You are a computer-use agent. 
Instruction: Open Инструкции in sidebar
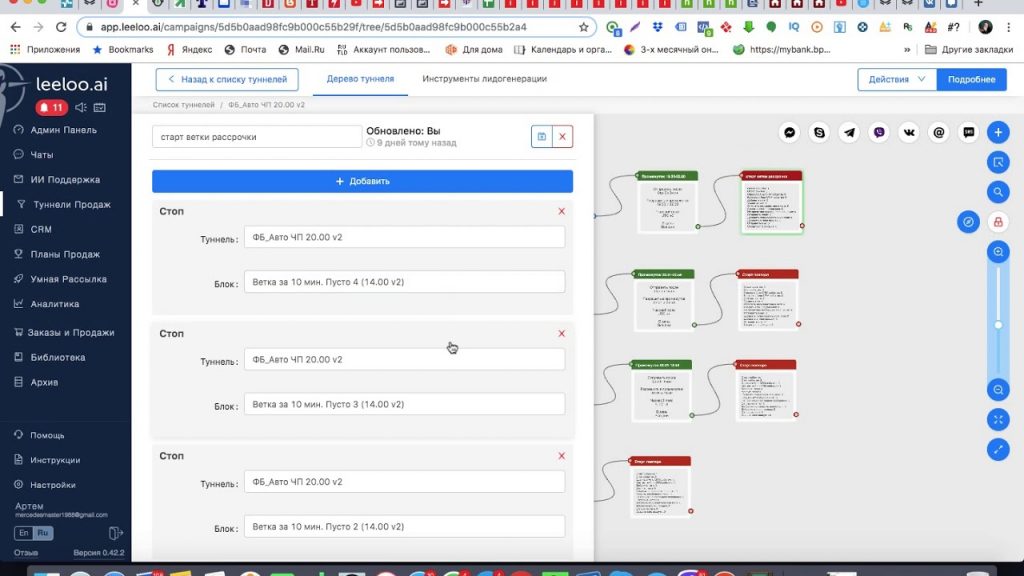(x=55, y=460)
